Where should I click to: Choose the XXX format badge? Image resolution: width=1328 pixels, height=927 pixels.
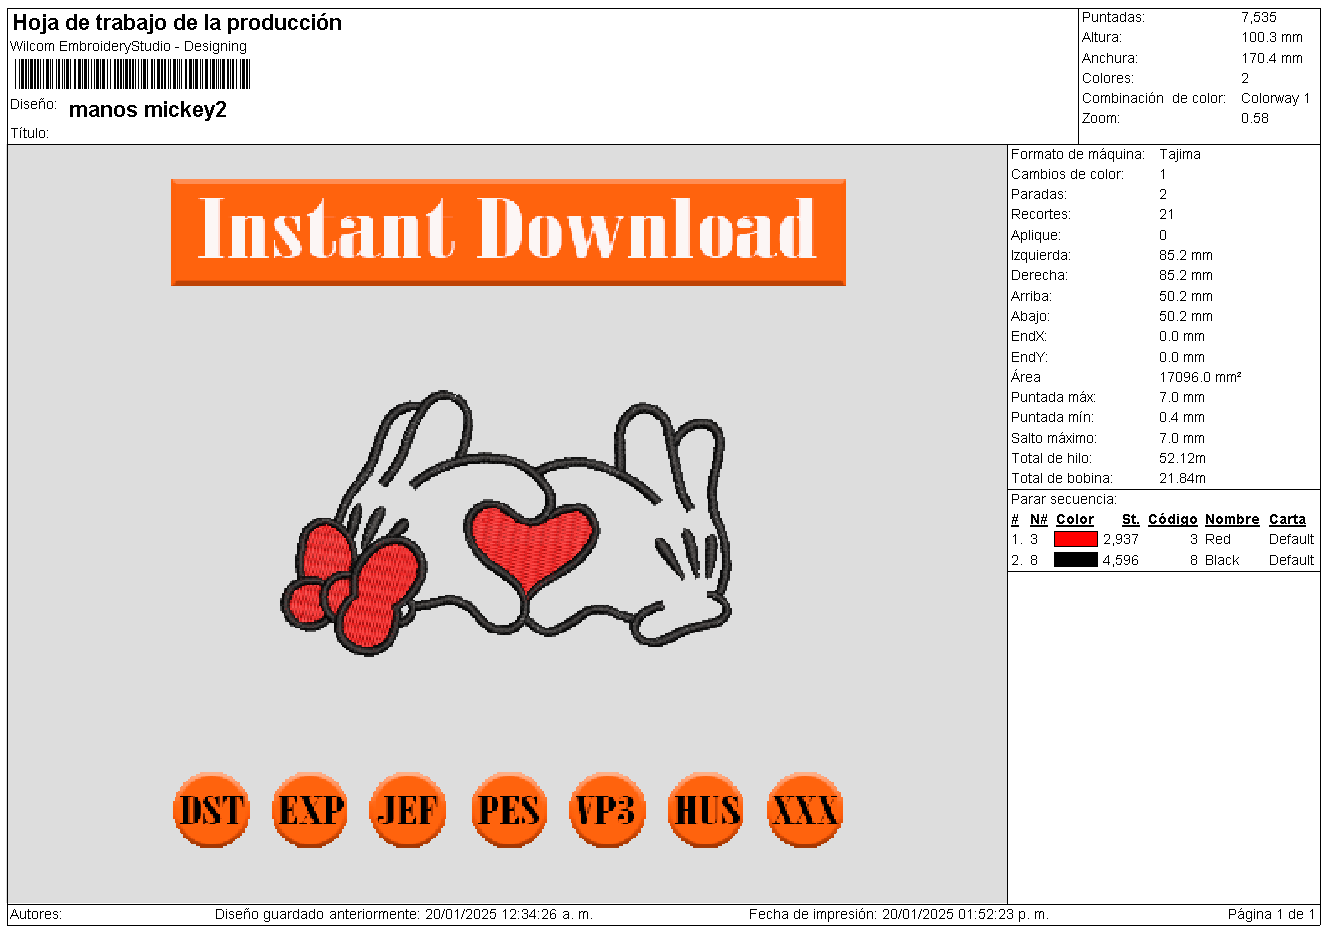tap(805, 810)
